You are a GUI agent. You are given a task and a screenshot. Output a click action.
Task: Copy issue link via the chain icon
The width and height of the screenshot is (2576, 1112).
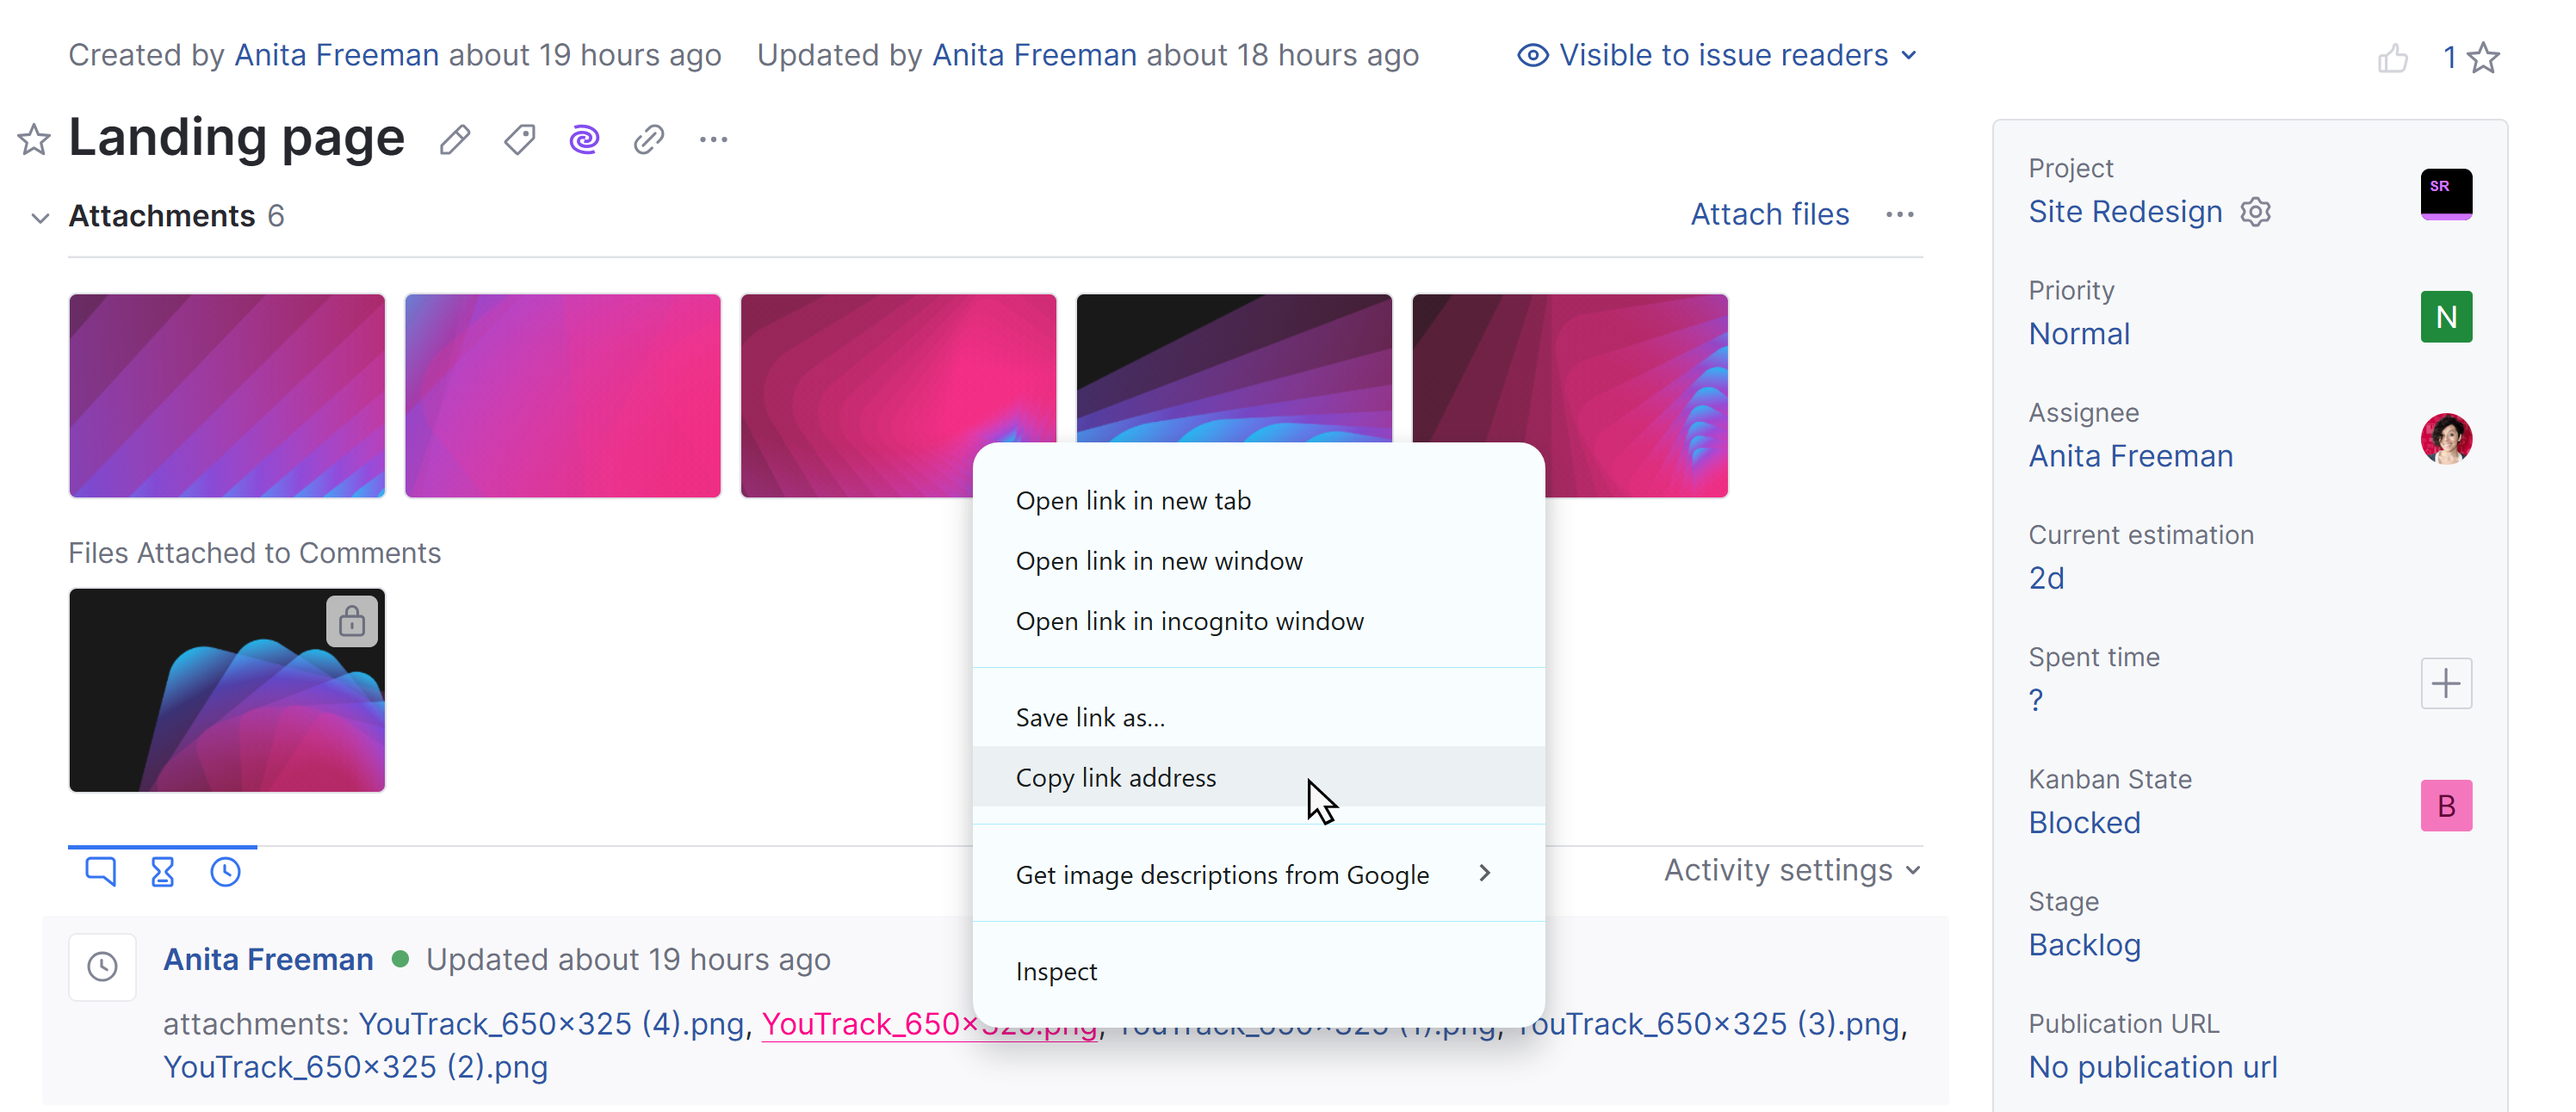point(649,139)
